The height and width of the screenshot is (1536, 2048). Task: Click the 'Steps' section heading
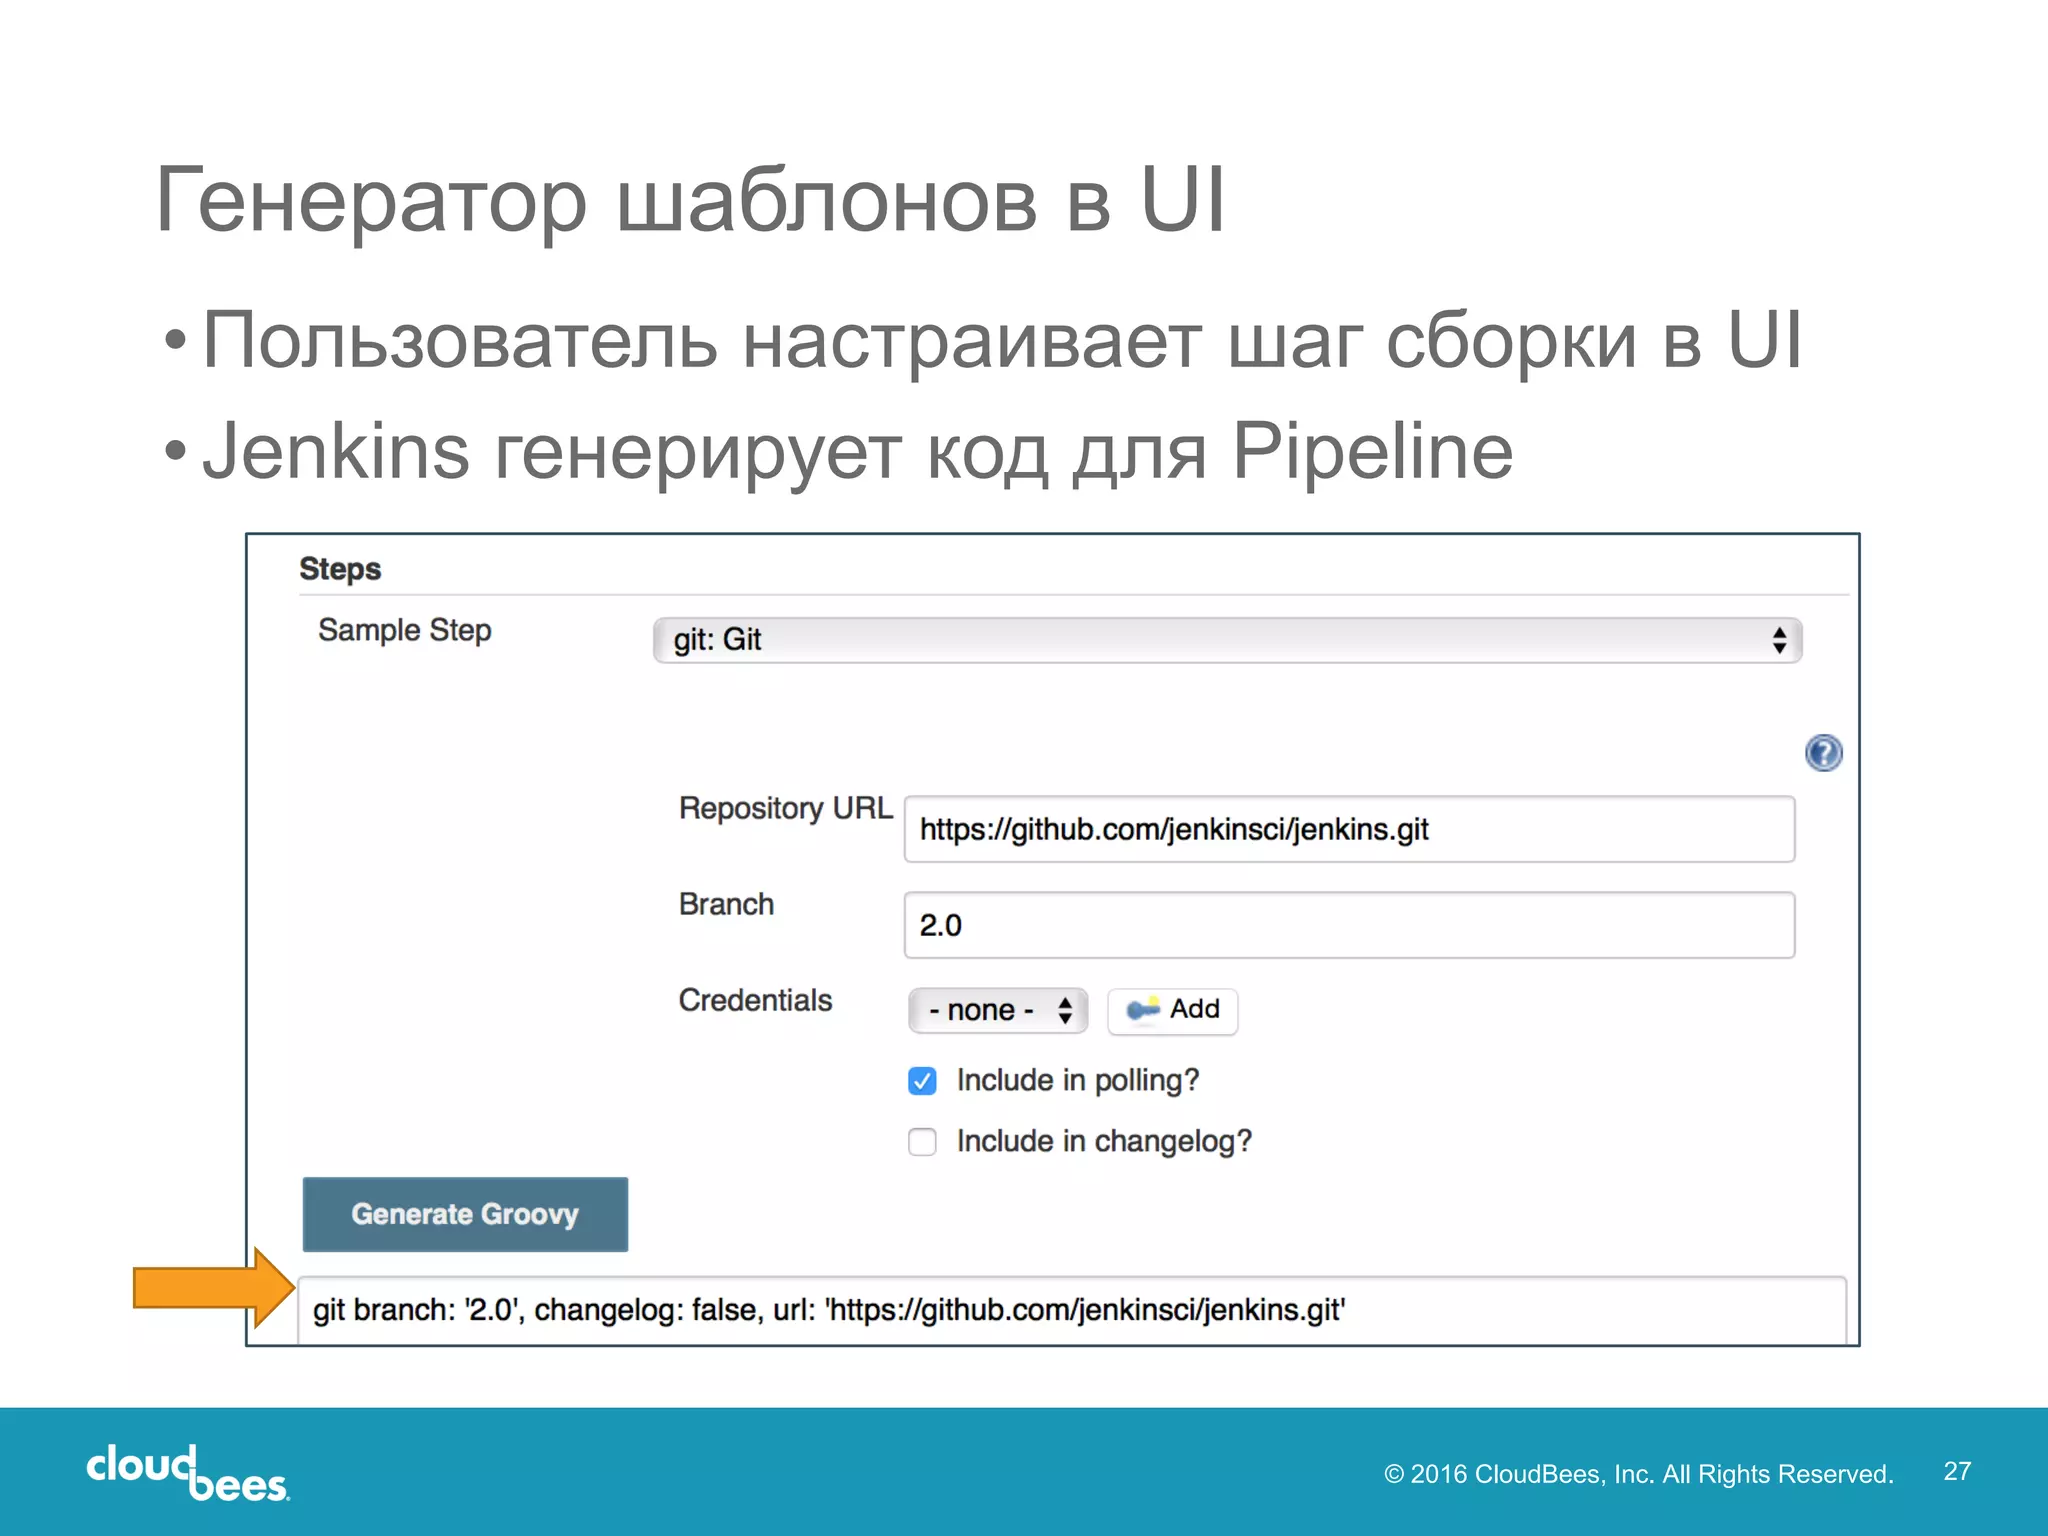340,569
